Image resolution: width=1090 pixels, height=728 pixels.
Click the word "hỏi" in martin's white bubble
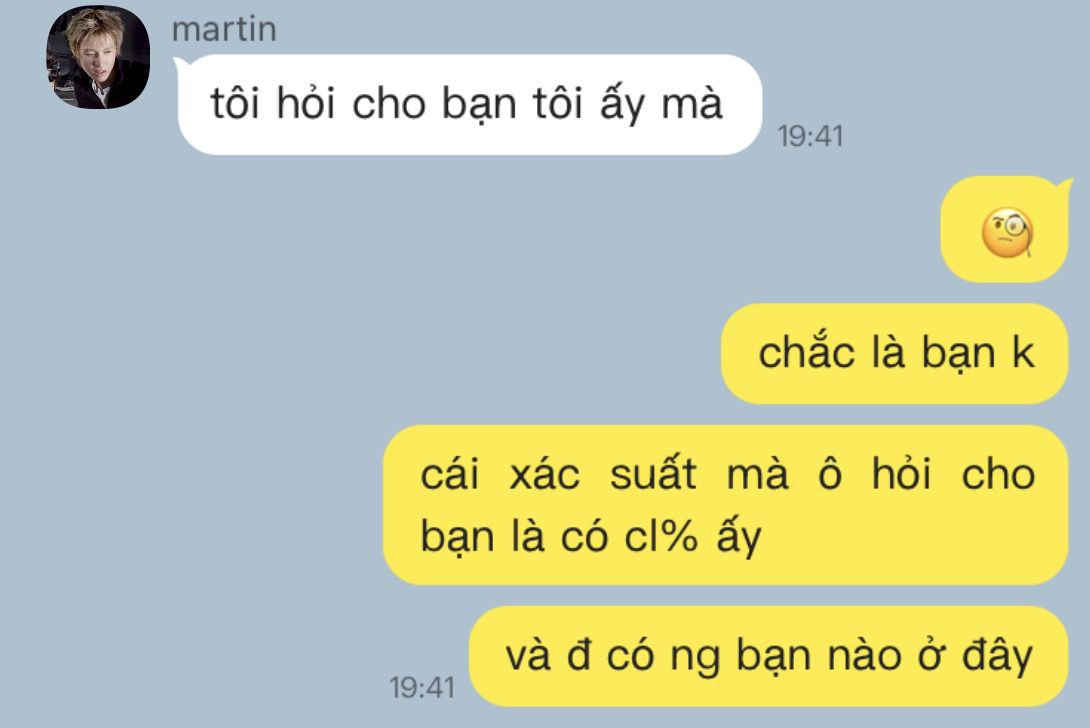point(306,104)
